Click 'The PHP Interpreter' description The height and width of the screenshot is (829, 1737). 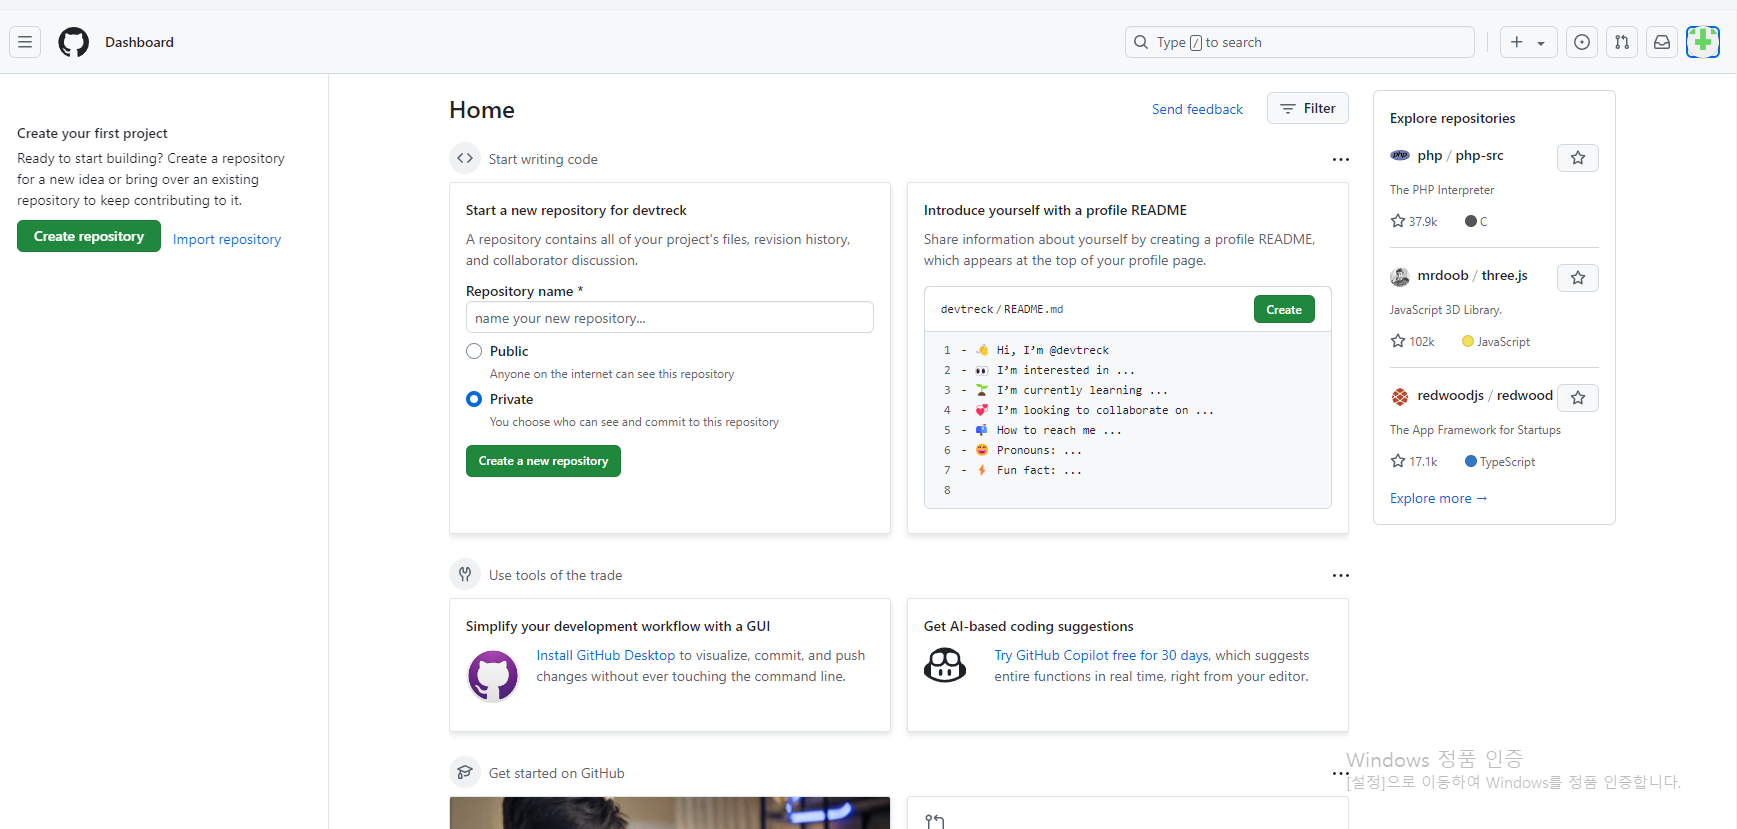coord(1442,190)
